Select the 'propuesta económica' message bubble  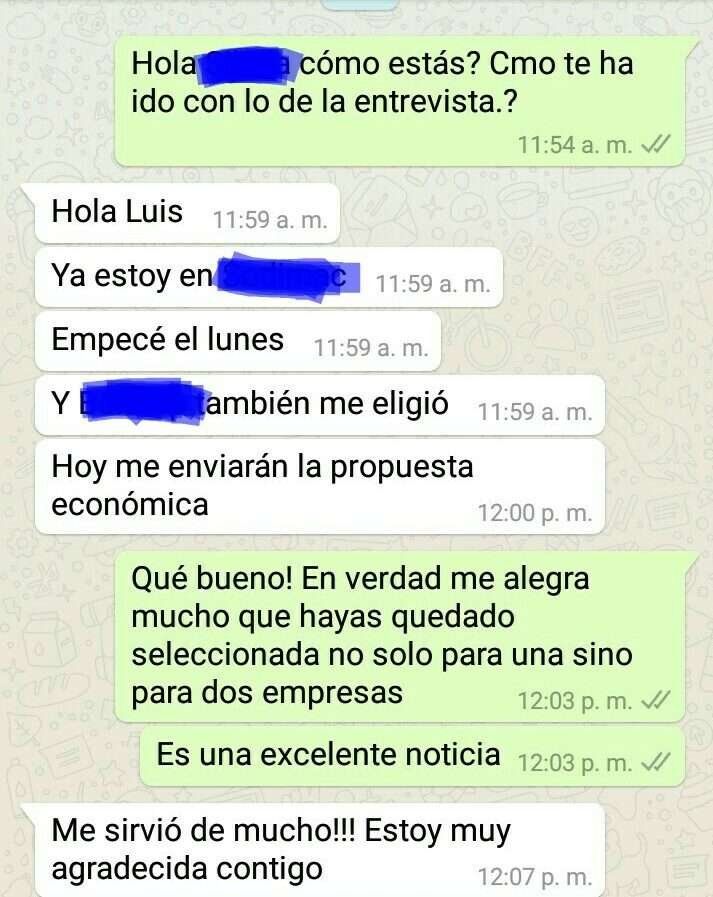(x=319, y=487)
